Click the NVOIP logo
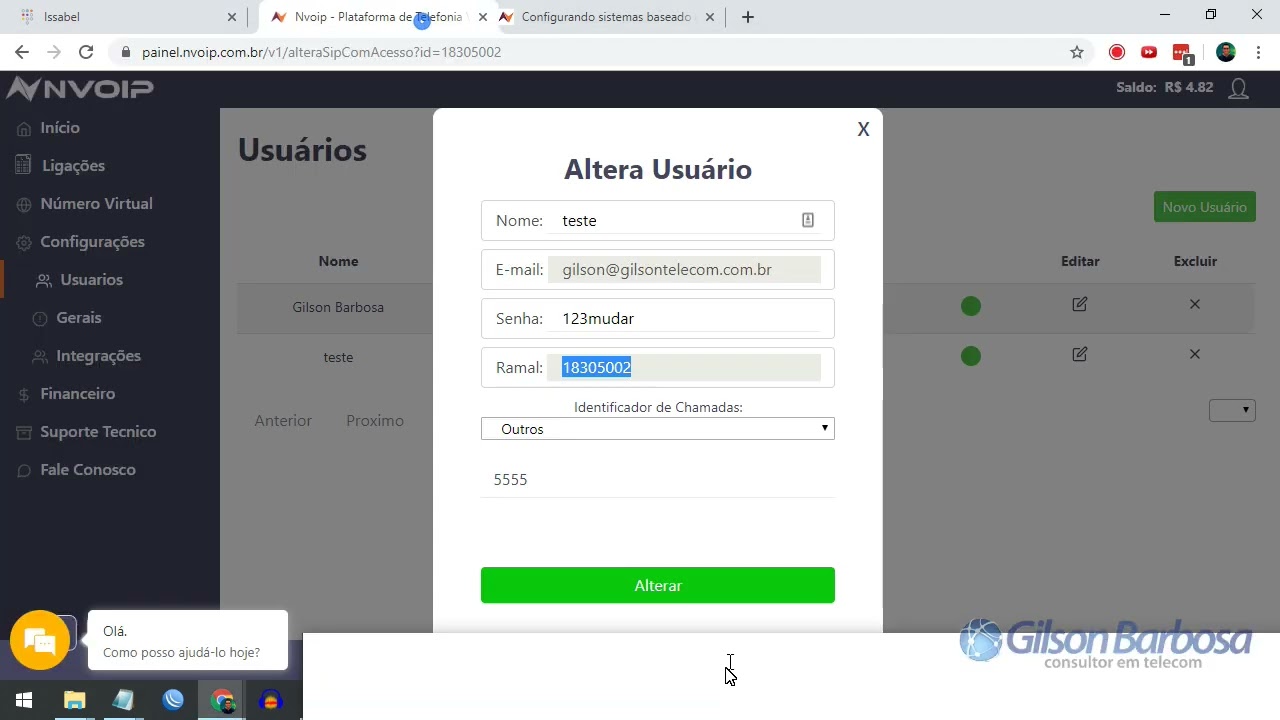The image size is (1280, 720). pyautogui.click(x=80, y=89)
